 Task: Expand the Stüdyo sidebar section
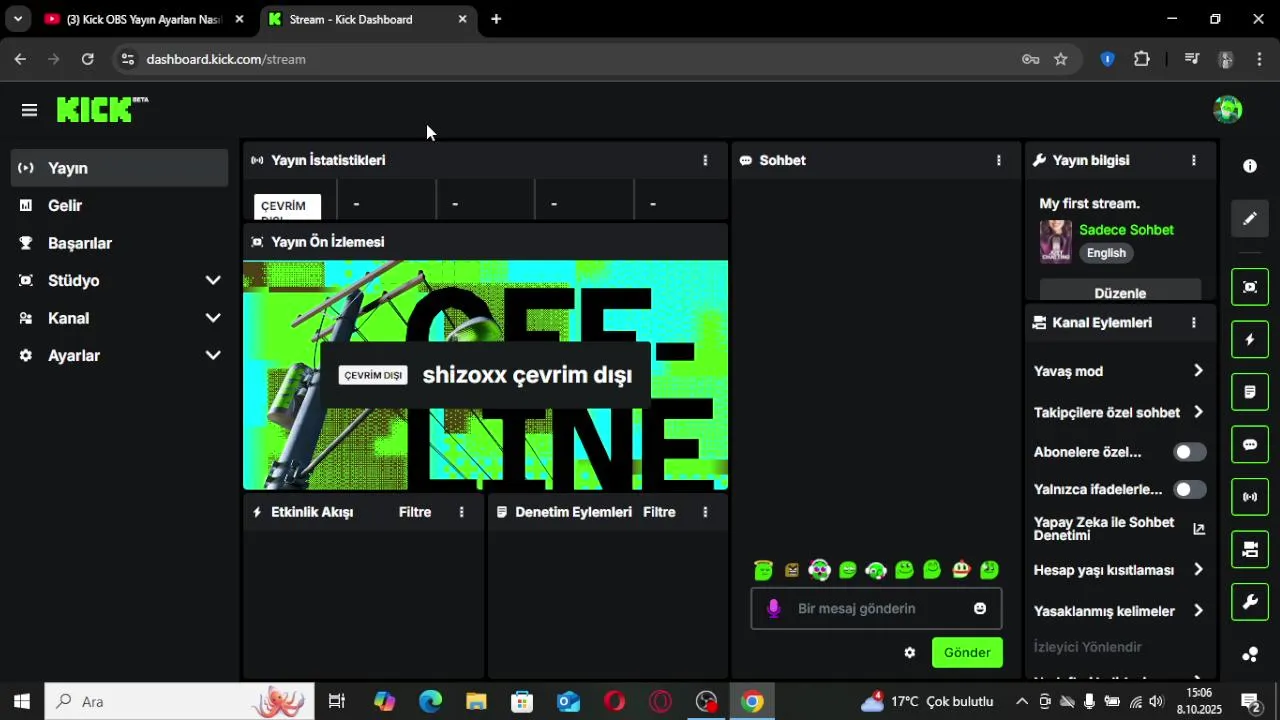[120, 281]
